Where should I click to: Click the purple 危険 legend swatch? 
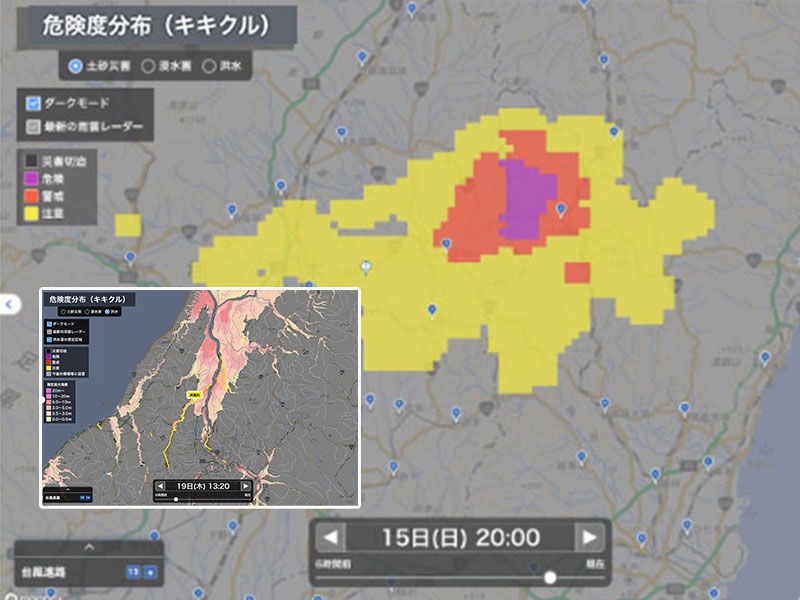(30, 177)
